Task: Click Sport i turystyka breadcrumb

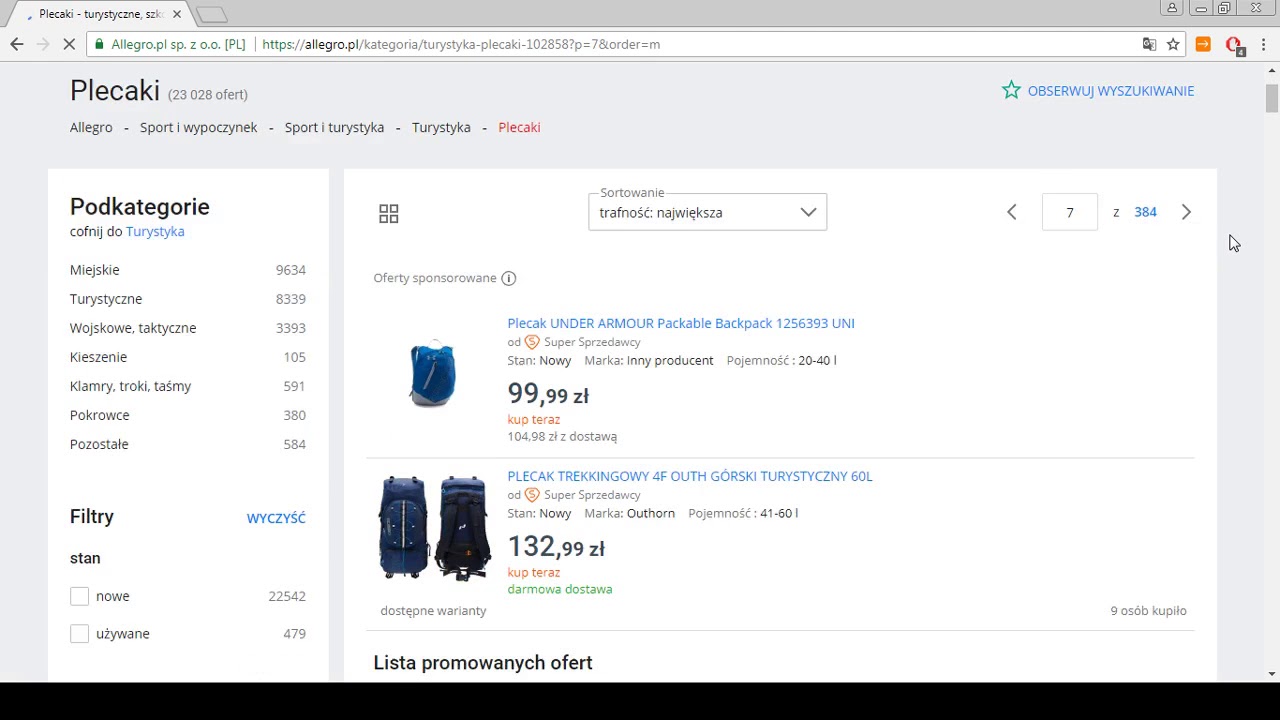Action: click(x=334, y=127)
